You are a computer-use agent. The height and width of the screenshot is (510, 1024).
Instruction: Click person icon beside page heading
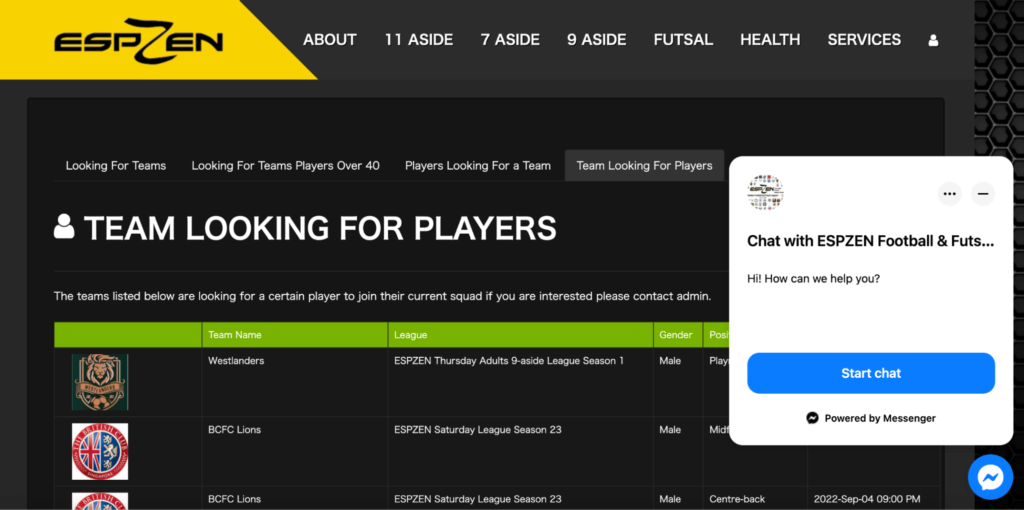tap(64, 227)
